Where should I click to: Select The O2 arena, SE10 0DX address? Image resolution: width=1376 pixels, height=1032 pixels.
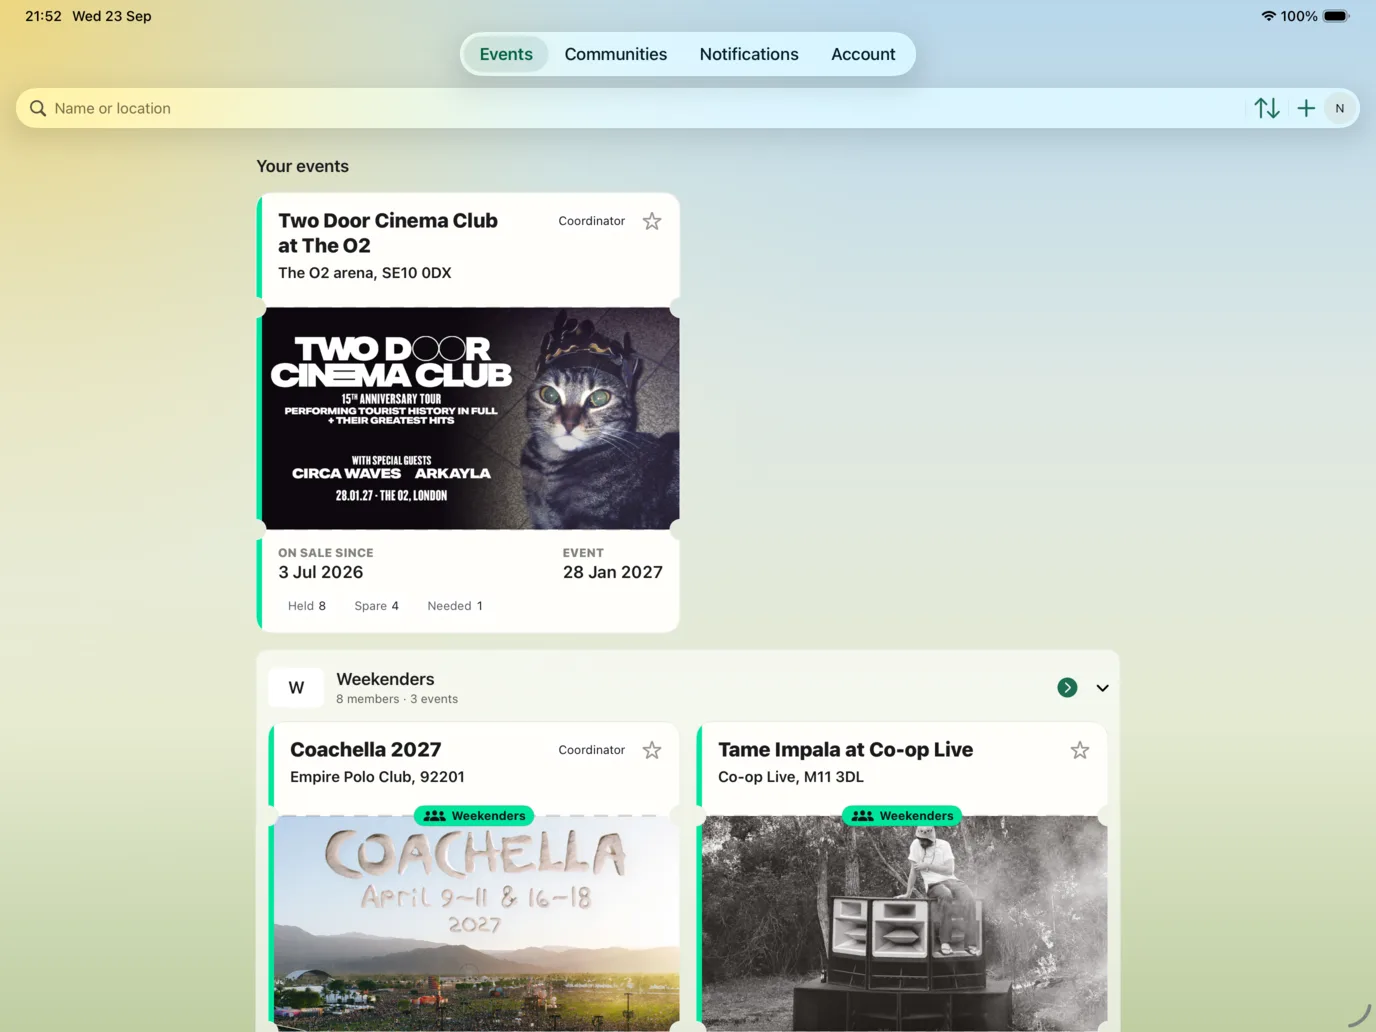pyautogui.click(x=365, y=273)
